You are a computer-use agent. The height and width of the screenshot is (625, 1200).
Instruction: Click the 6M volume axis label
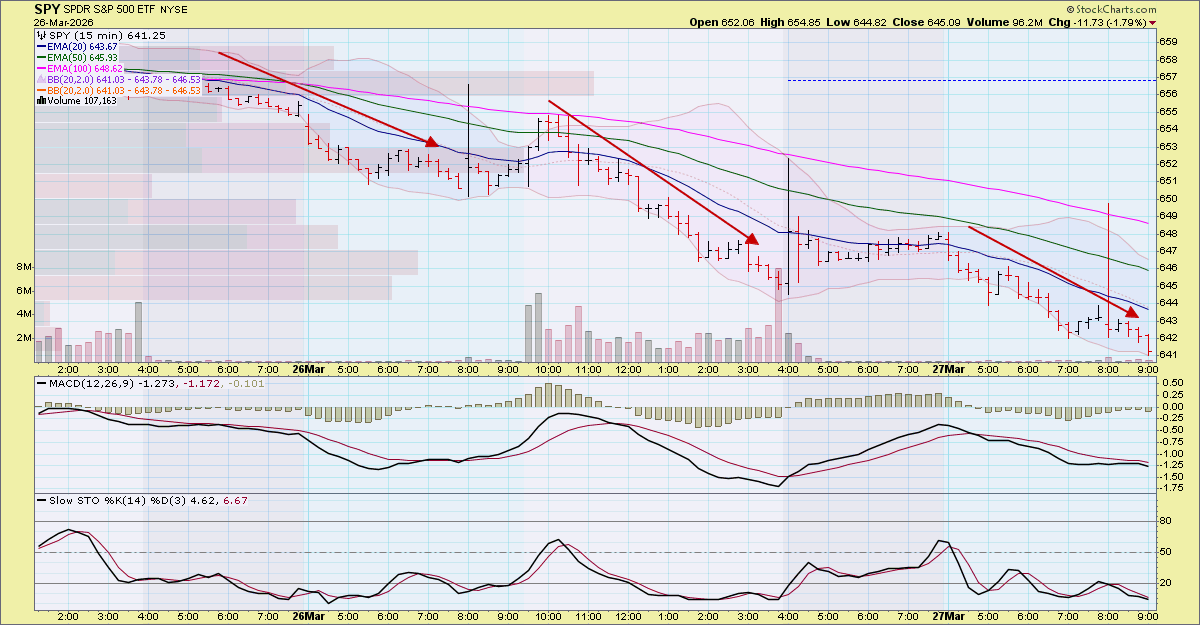(x=24, y=291)
